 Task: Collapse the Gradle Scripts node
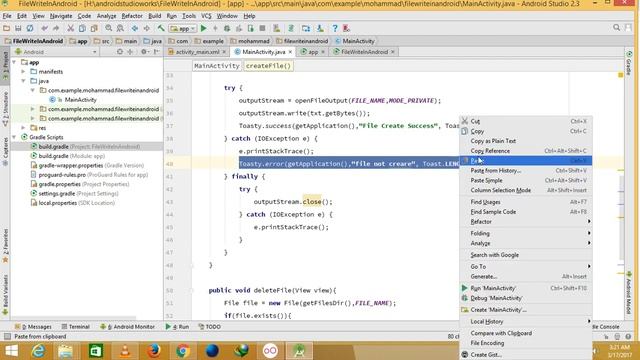tap(14, 137)
